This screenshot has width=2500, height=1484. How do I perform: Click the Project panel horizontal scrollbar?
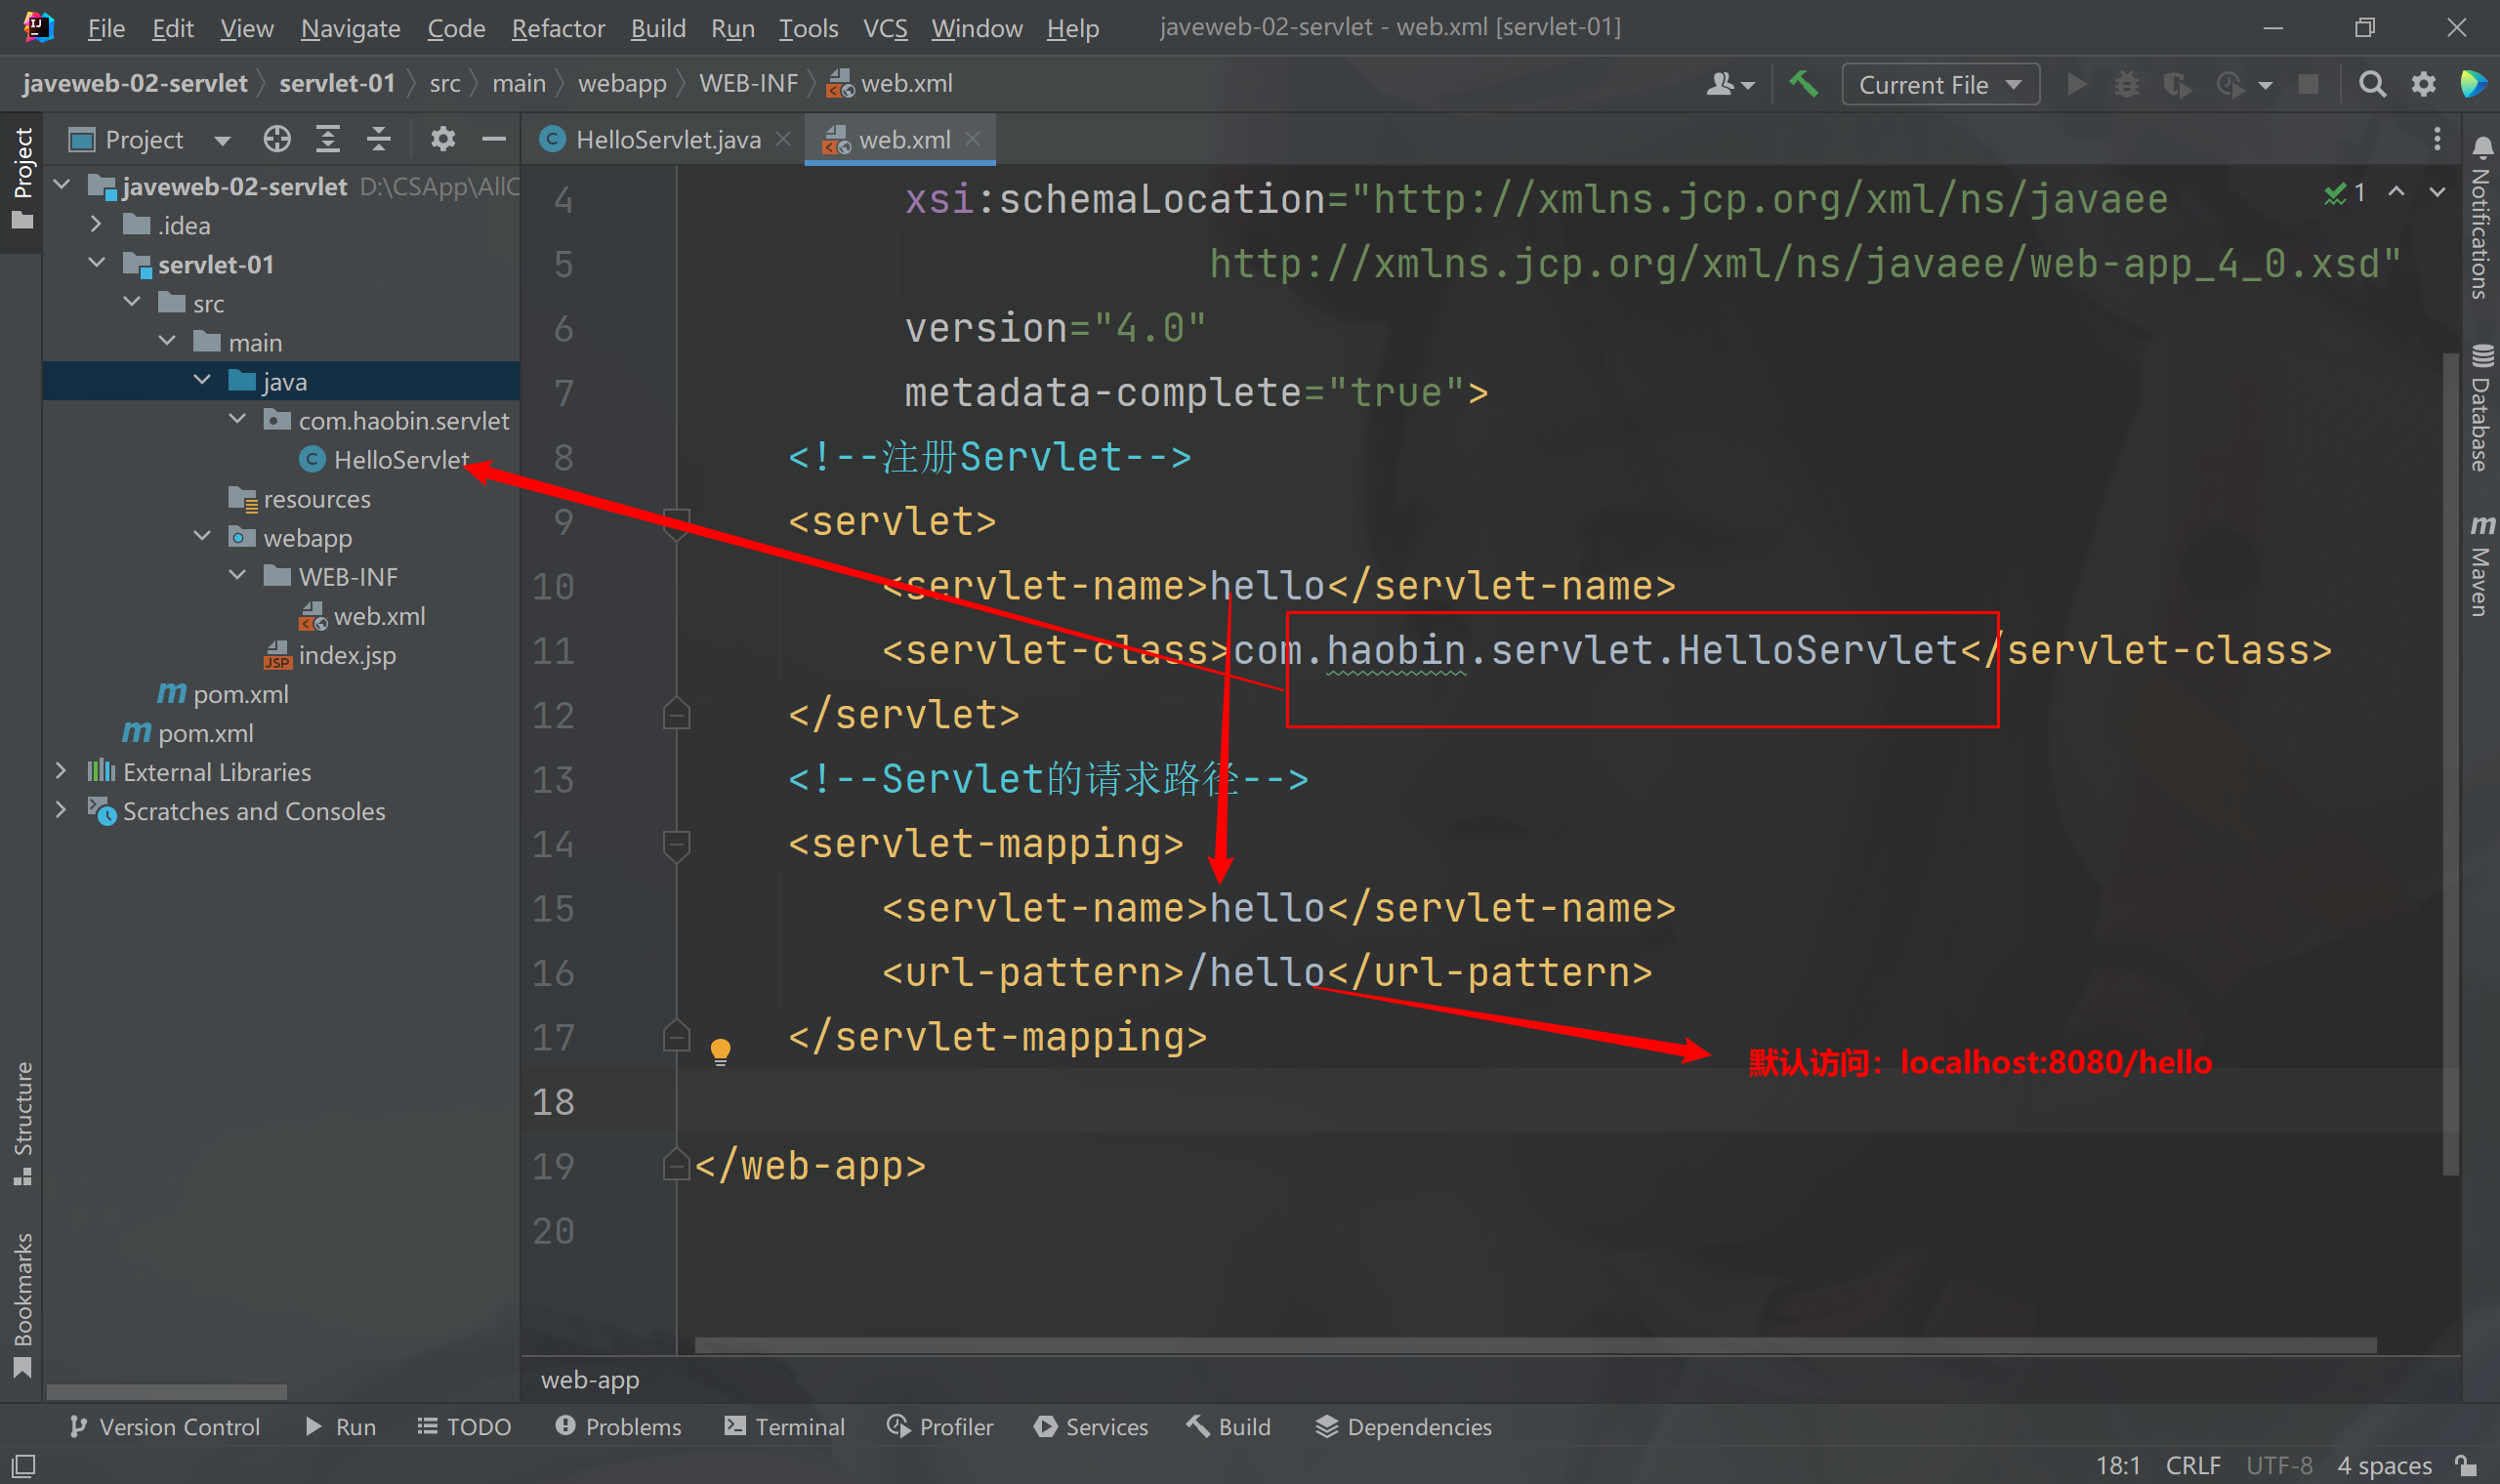166,1391
